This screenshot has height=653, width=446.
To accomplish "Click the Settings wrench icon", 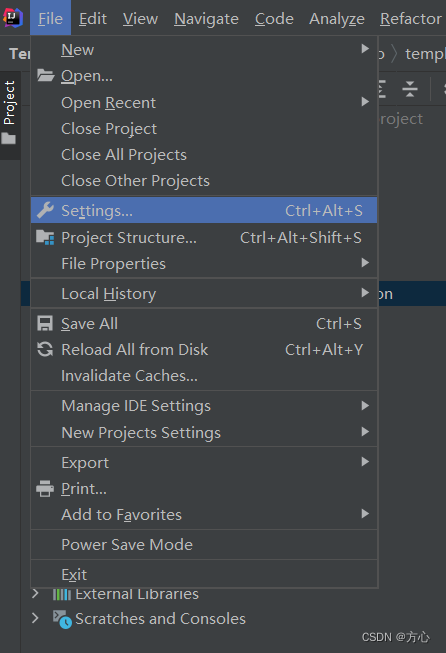I will pos(45,210).
